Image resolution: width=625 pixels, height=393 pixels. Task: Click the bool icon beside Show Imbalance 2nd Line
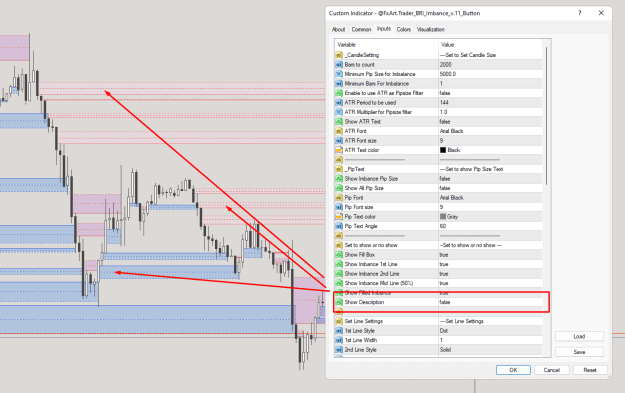(339, 274)
